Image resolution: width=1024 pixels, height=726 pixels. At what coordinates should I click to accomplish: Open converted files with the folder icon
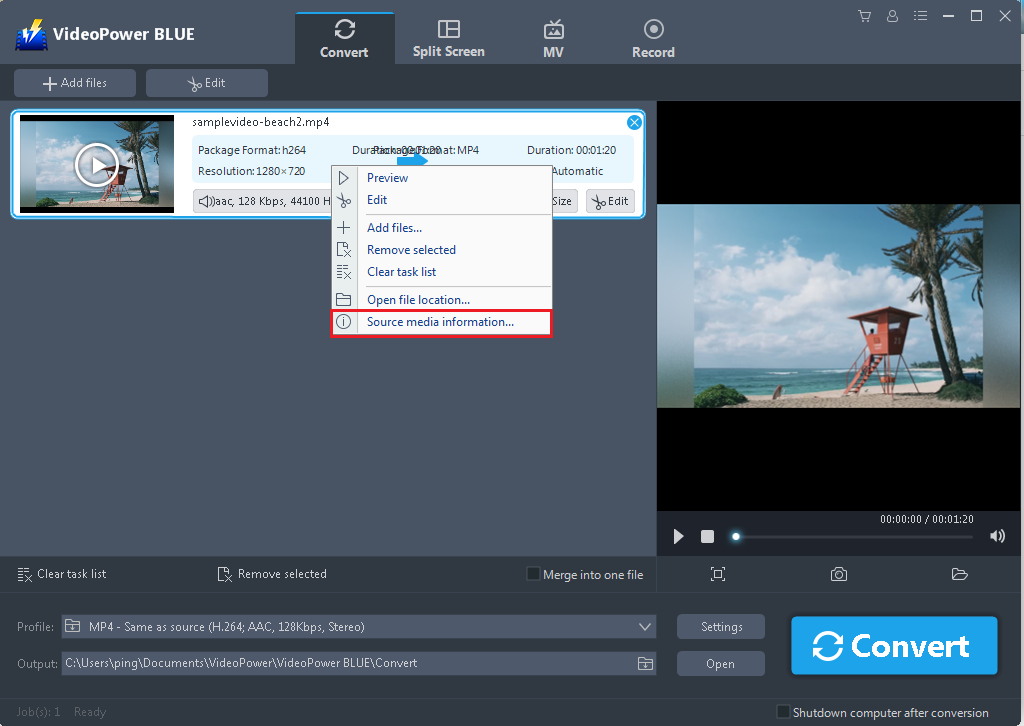click(x=959, y=574)
